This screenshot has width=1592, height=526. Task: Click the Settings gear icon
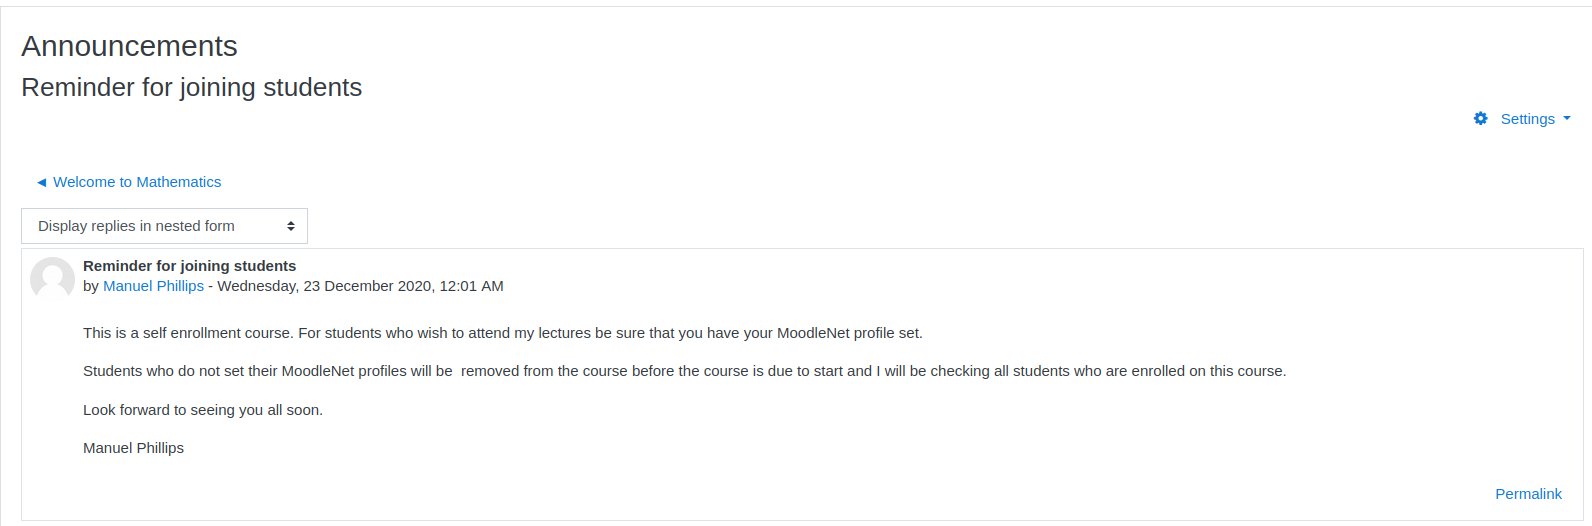[1481, 118]
